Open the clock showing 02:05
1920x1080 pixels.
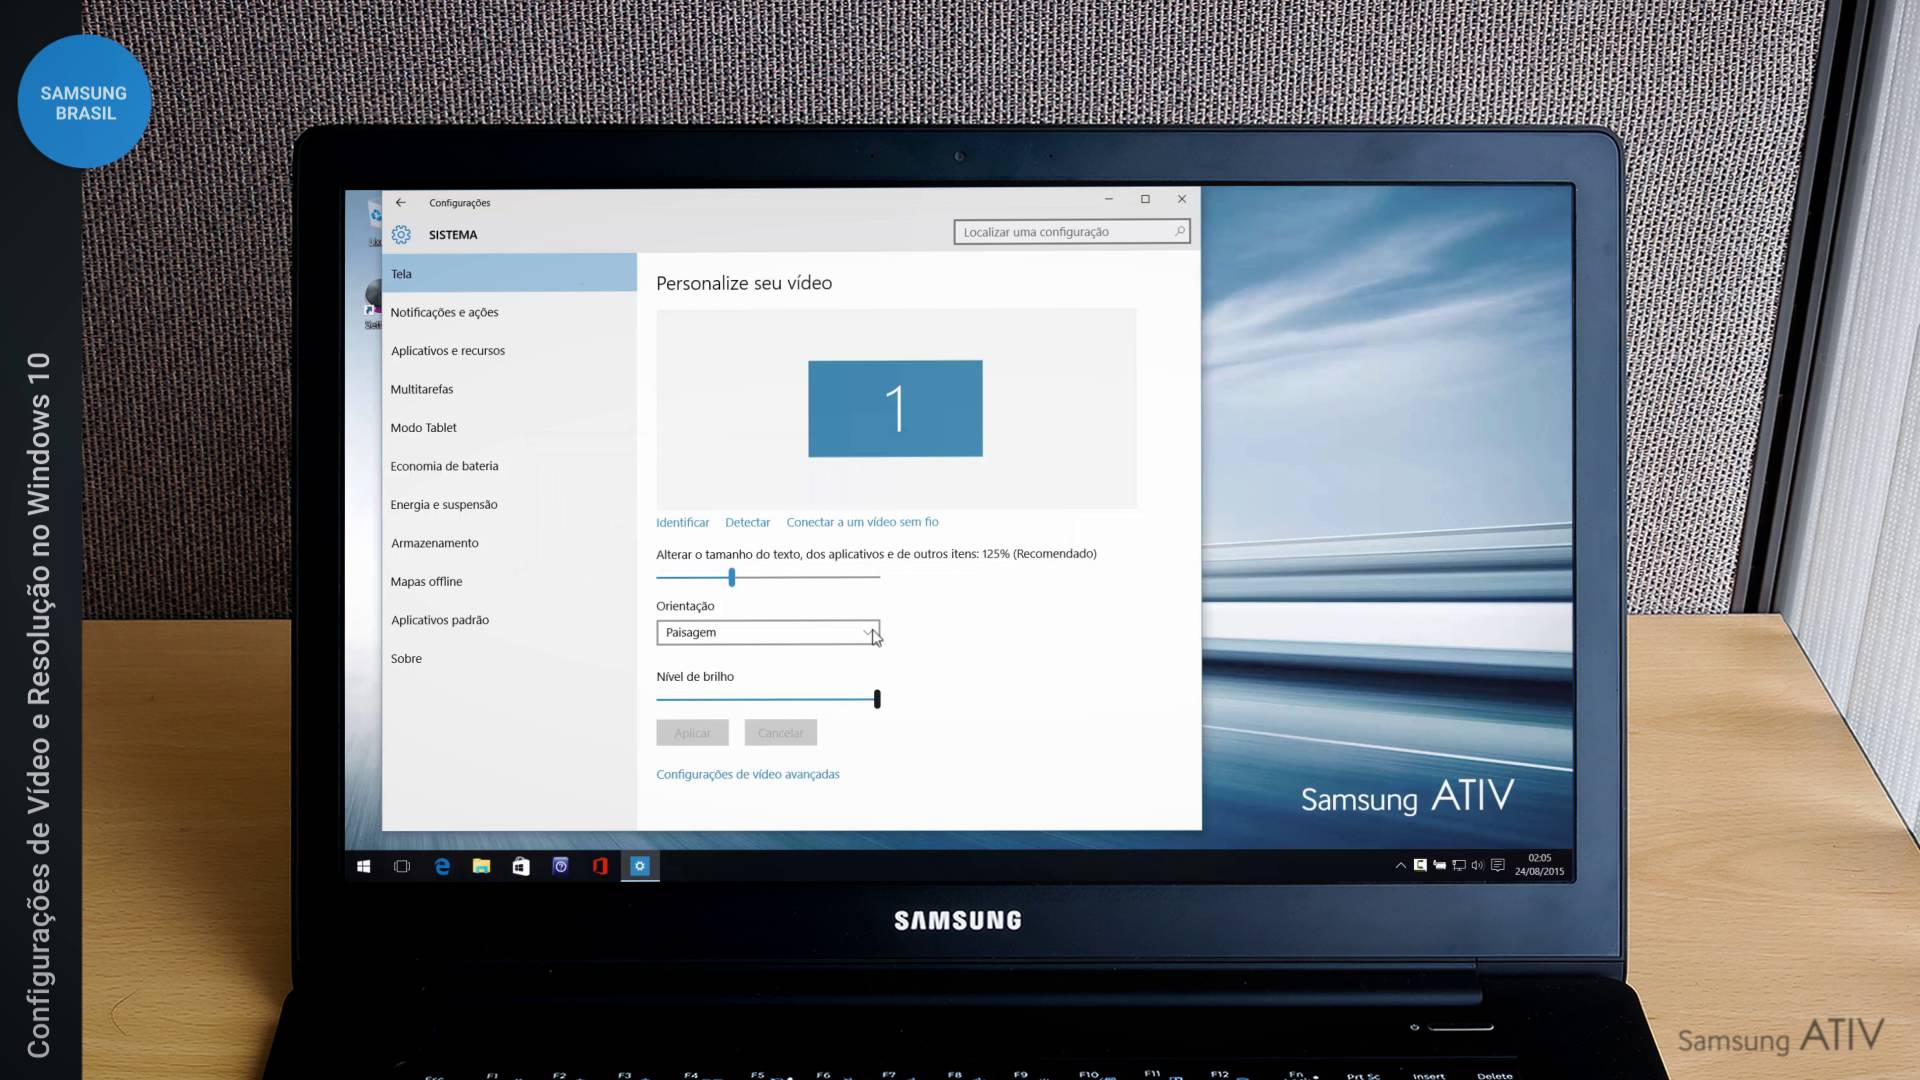1539,865
